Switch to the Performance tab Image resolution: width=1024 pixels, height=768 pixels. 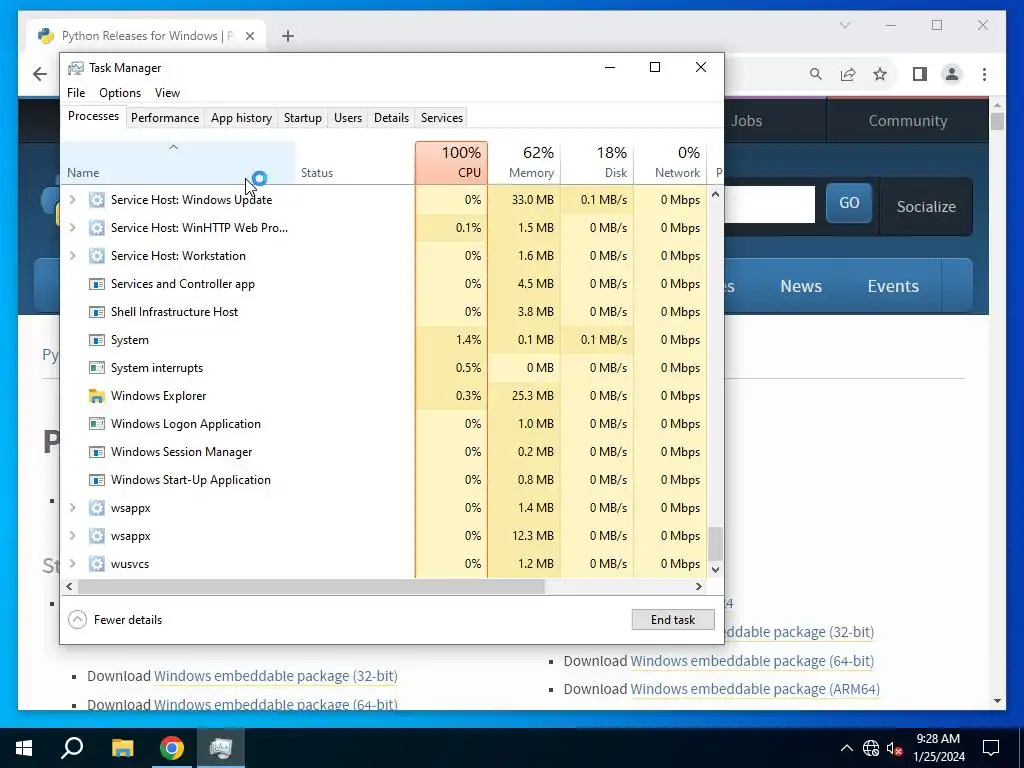[165, 118]
